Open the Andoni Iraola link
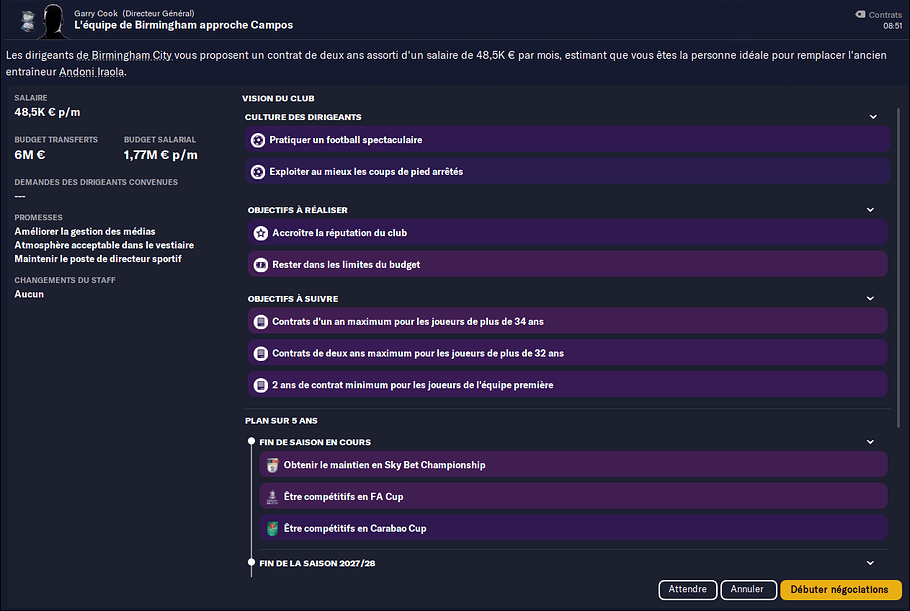 pyautogui.click(x=92, y=72)
